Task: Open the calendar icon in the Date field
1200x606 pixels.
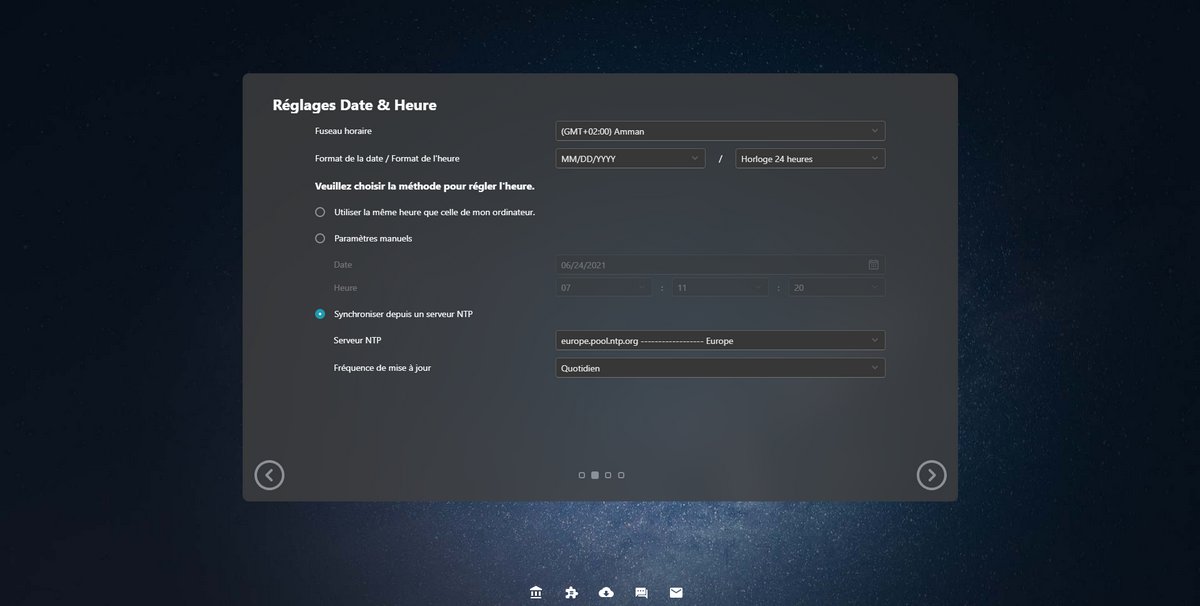Action: (x=873, y=265)
